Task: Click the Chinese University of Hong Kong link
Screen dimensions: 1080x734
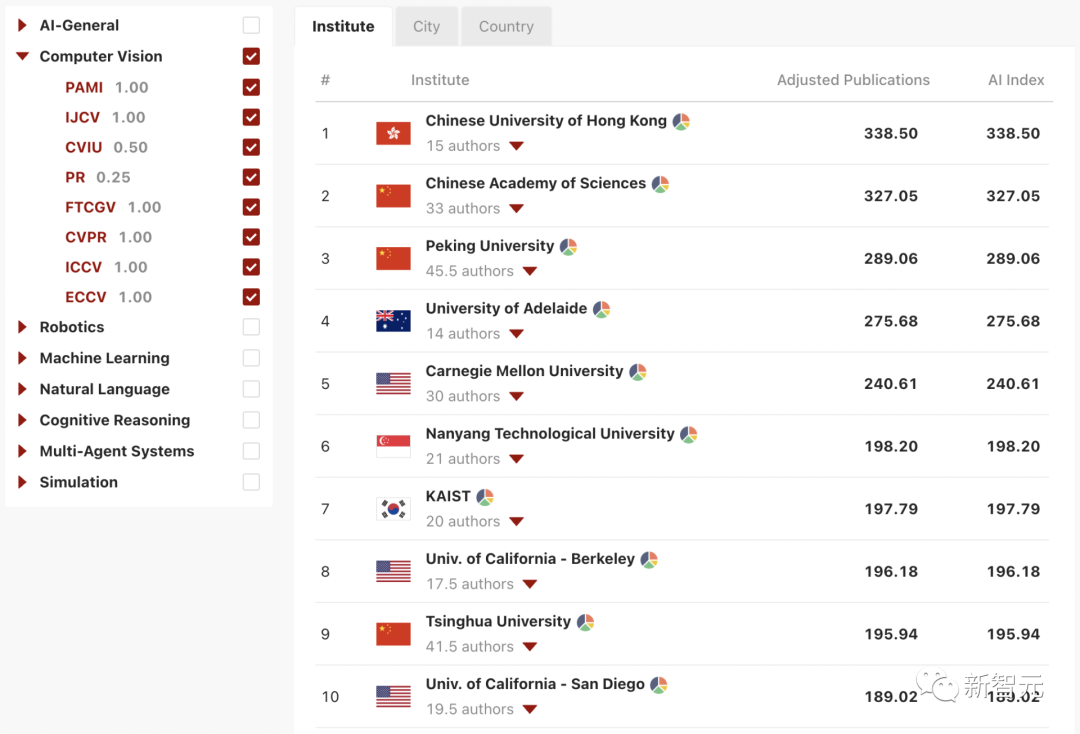Action: [546, 120]
